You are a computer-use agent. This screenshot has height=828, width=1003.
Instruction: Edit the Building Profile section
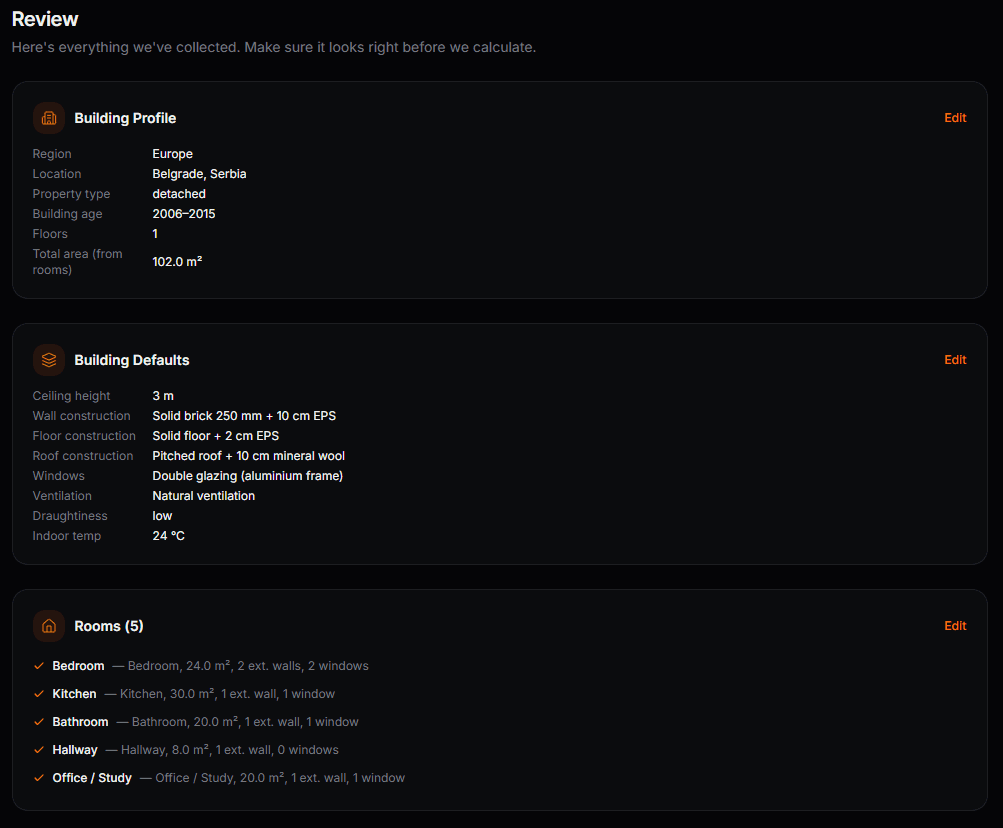click(955, 118)
